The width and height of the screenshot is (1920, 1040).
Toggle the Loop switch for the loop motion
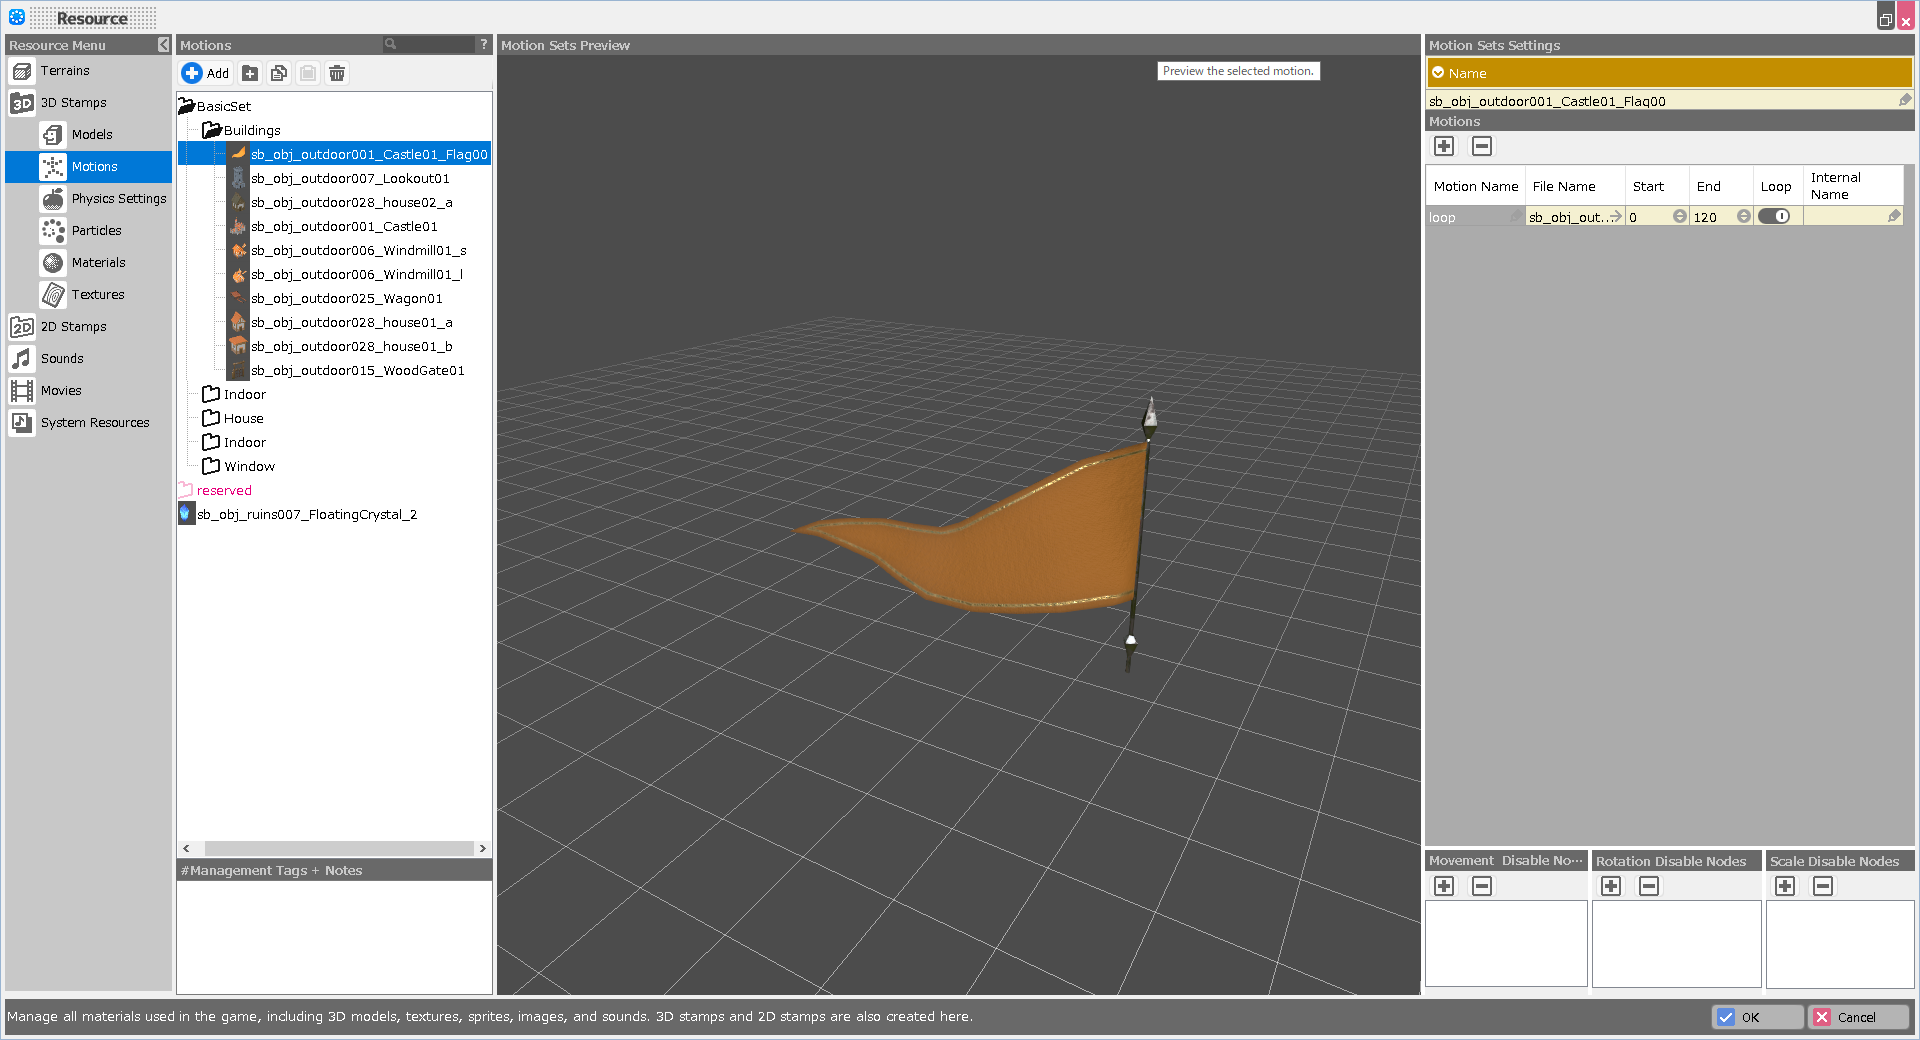(x=1775, y=217)
